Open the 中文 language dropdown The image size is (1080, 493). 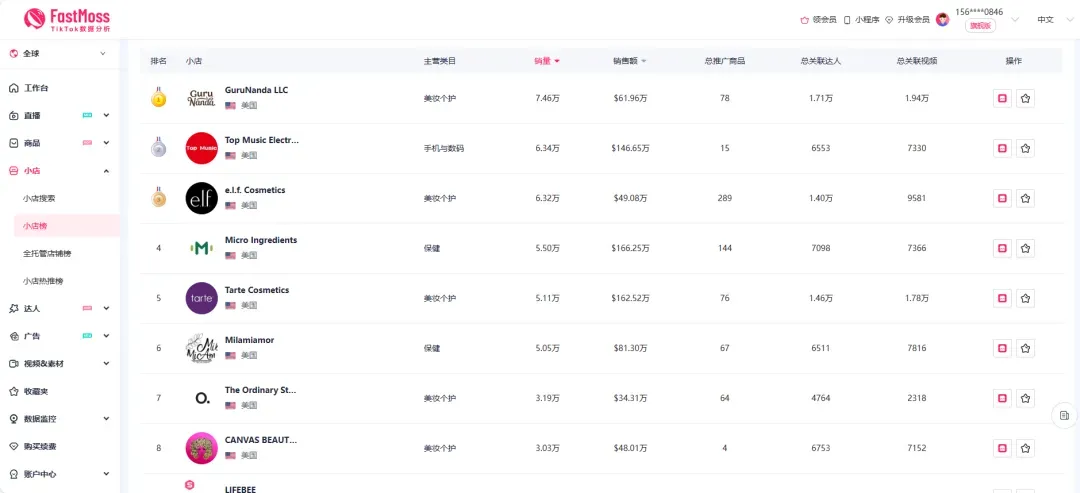[1045, 20]
